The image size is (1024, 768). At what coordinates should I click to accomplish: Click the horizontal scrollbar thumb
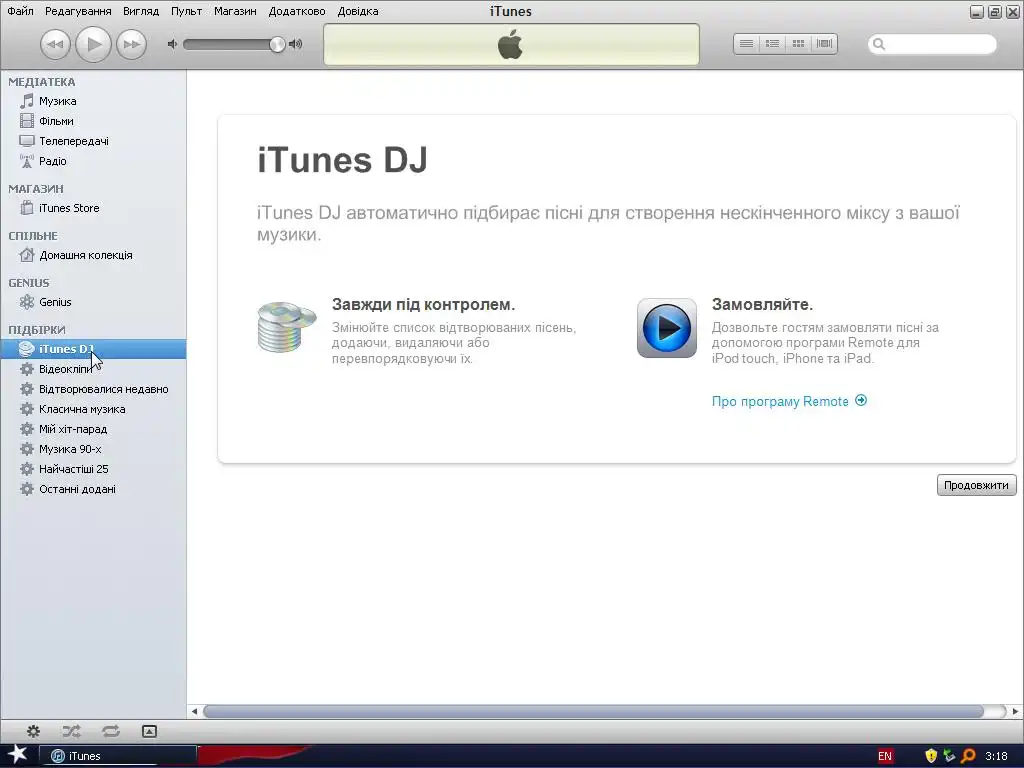[594, 711]
